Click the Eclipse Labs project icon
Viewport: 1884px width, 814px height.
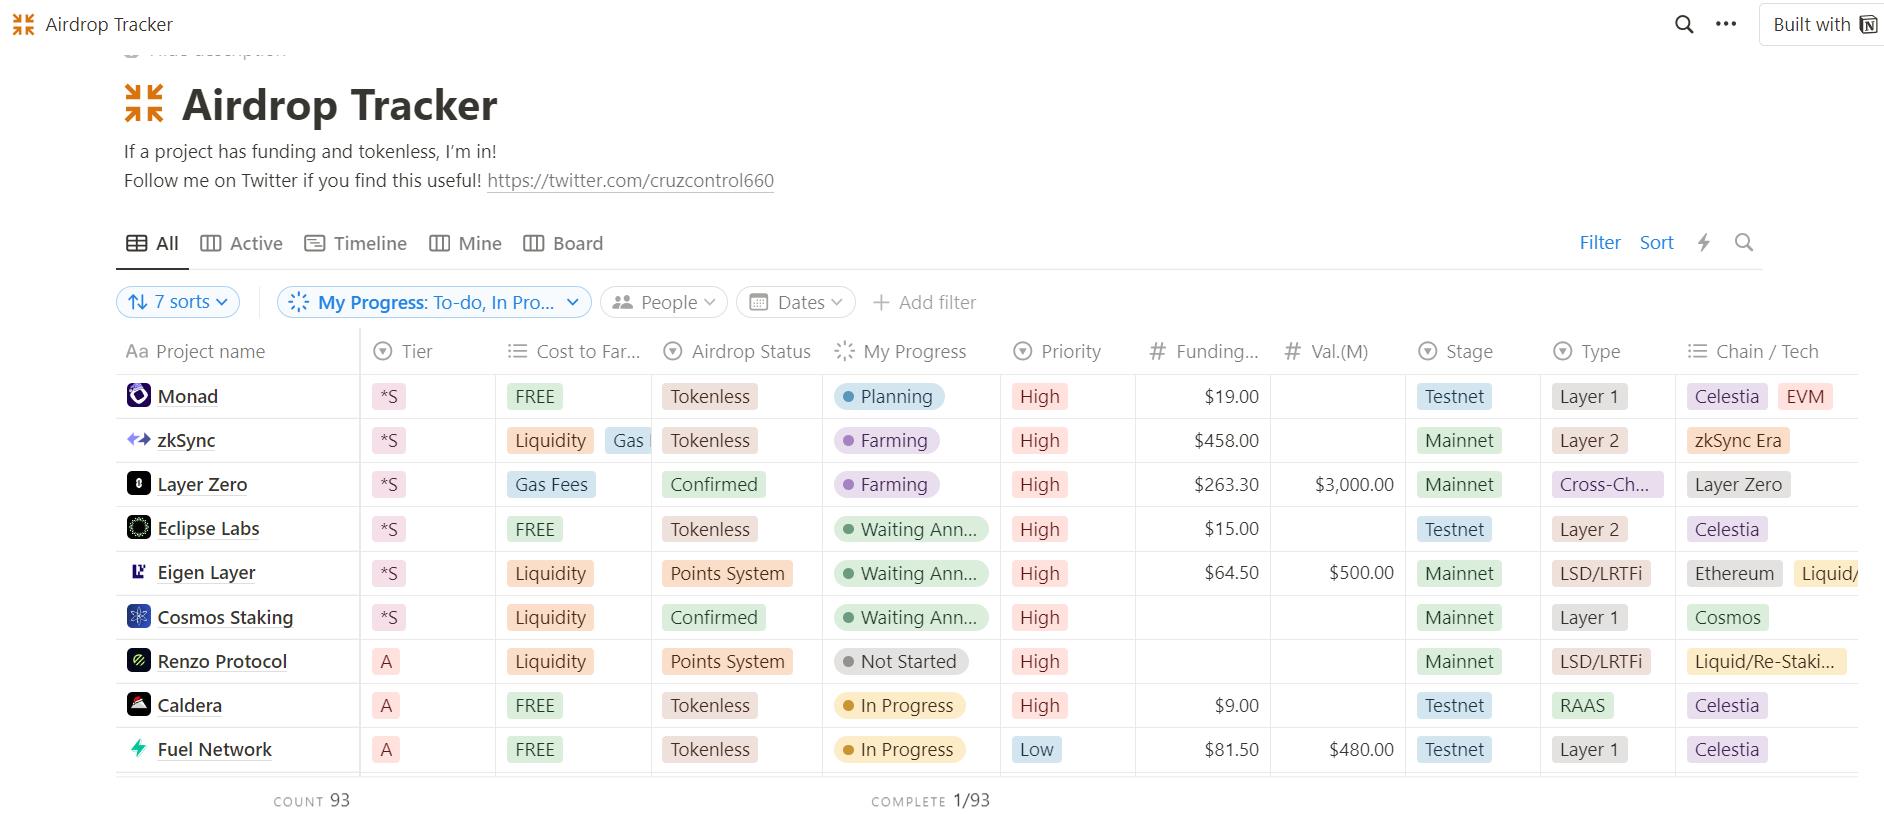click(139, 528)
